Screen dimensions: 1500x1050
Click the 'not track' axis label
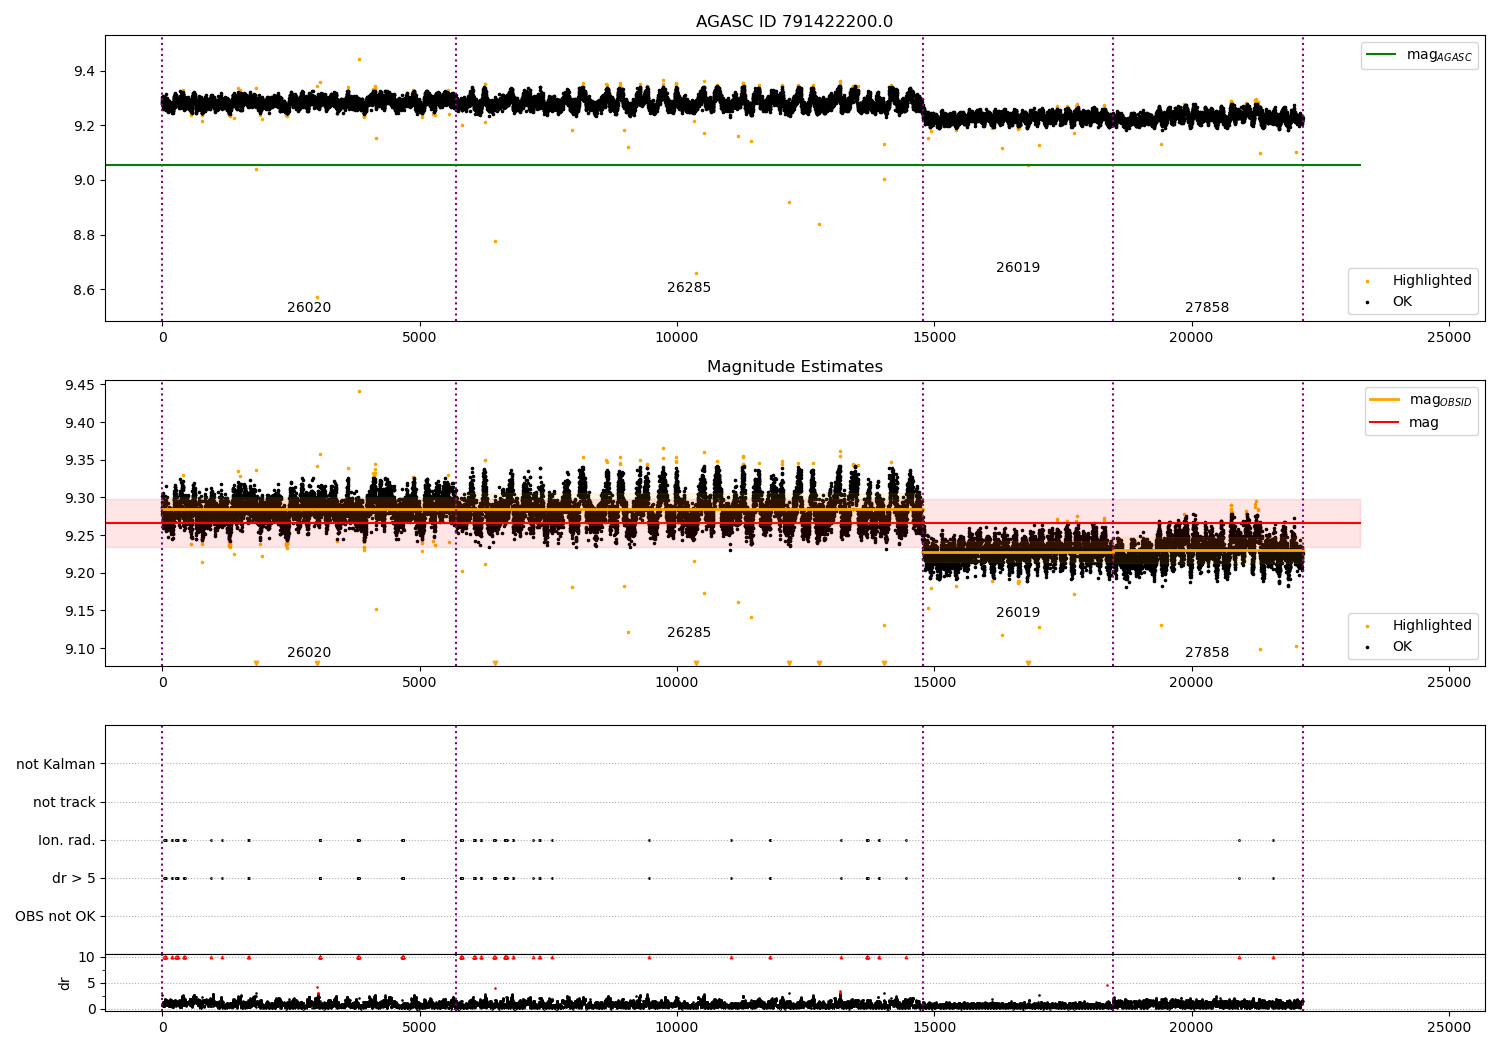[x=64, y=802]
